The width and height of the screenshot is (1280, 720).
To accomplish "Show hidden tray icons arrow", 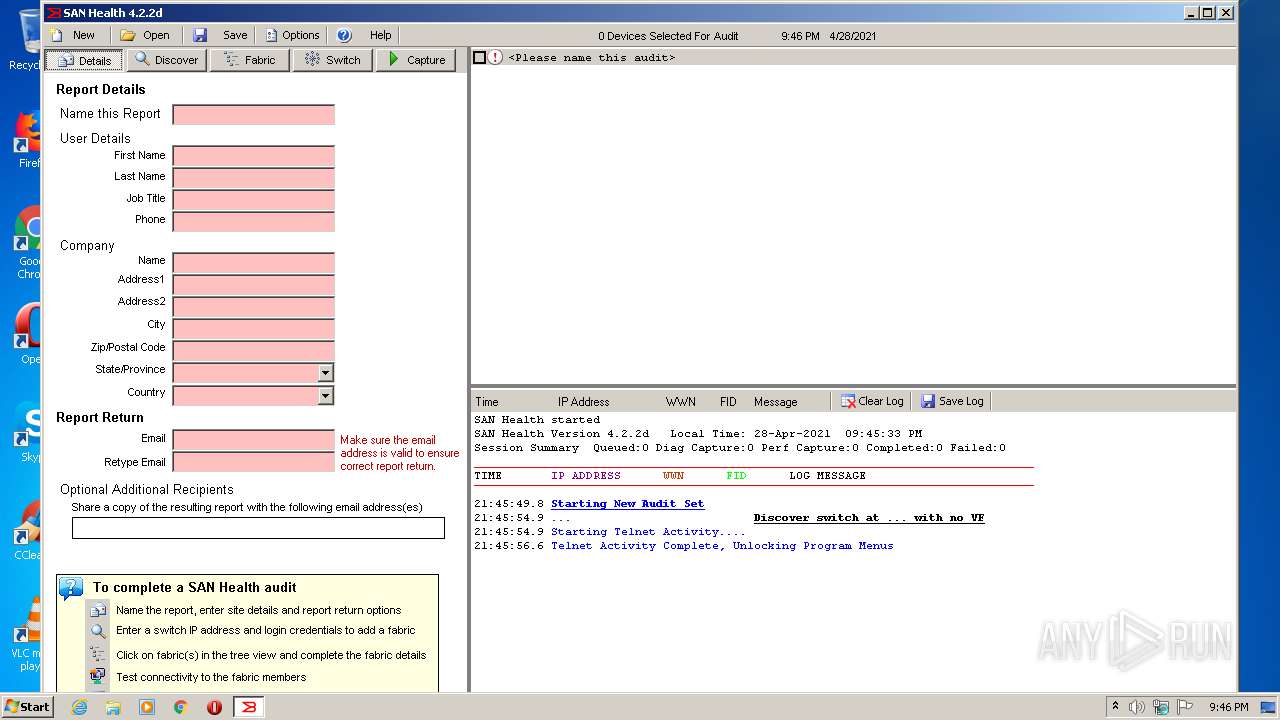I will [x=1115, y=706].
